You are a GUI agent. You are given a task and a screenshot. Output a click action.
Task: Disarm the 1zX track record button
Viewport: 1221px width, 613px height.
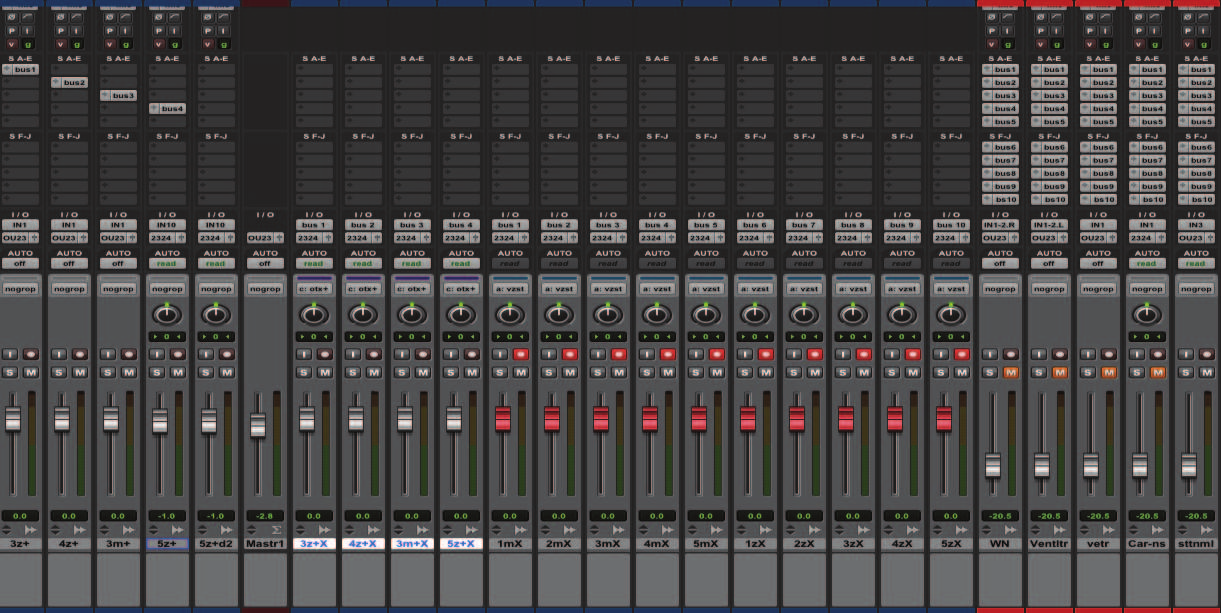pos(765,354)
